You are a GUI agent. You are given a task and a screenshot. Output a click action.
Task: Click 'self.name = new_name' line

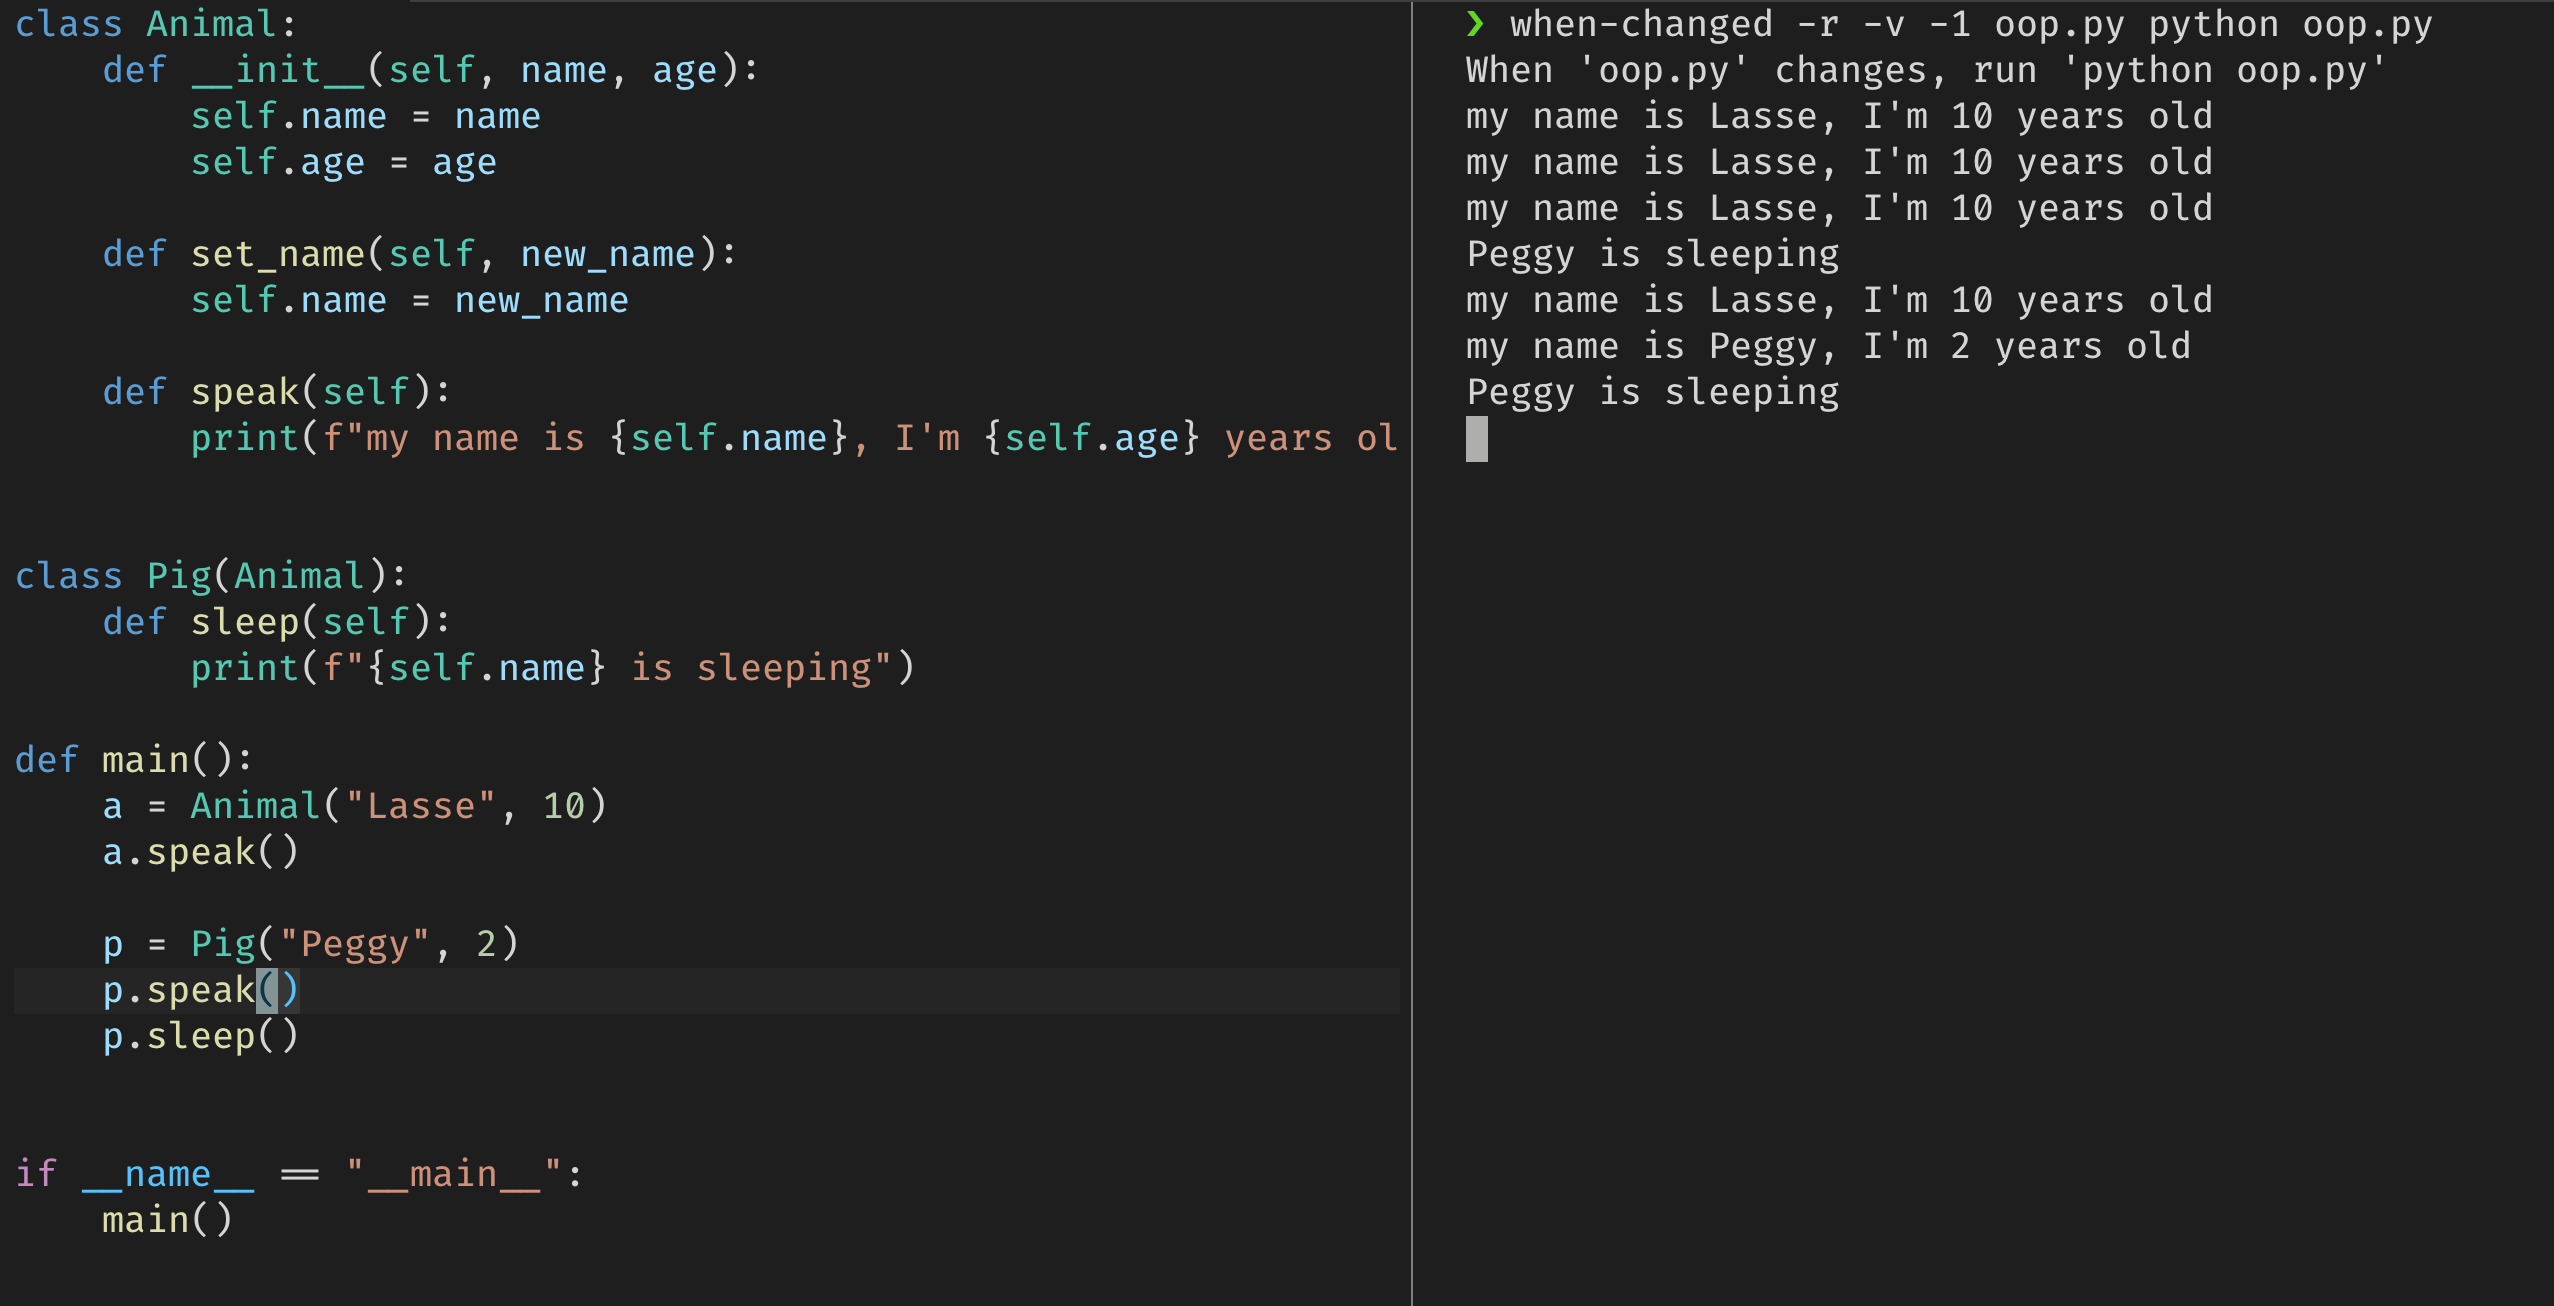[409, 300]
